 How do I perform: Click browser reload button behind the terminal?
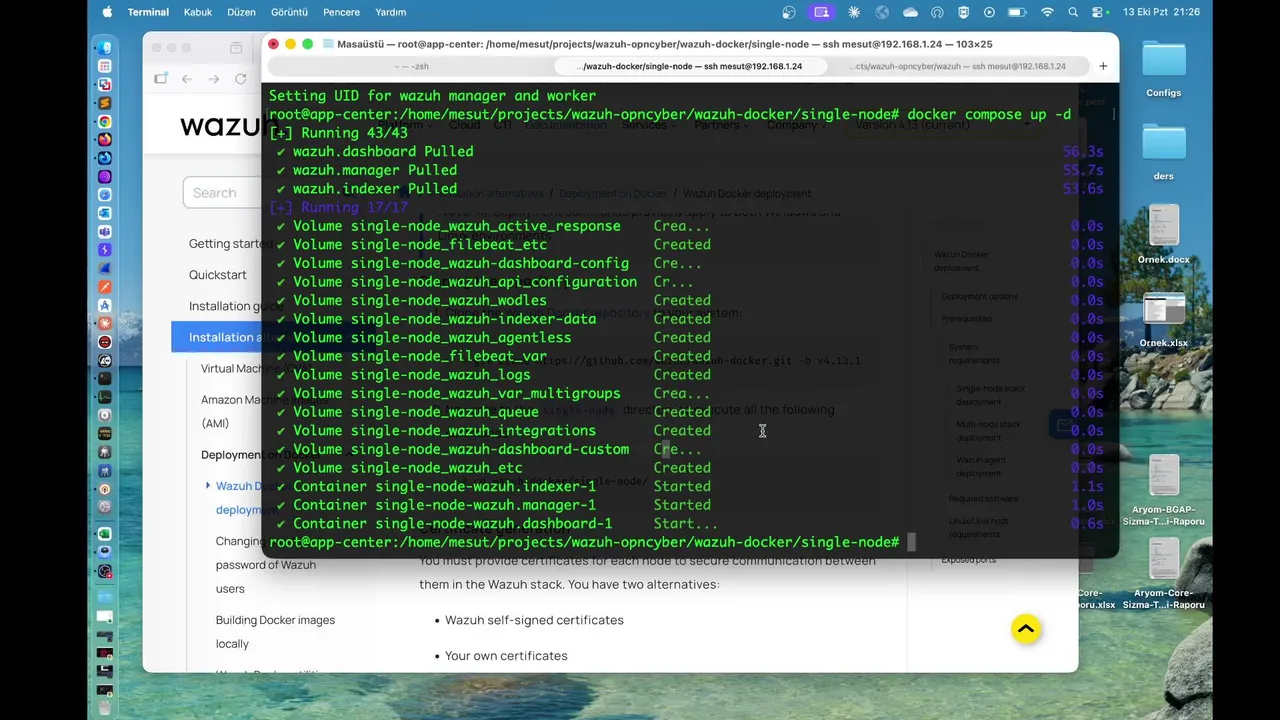241,79
